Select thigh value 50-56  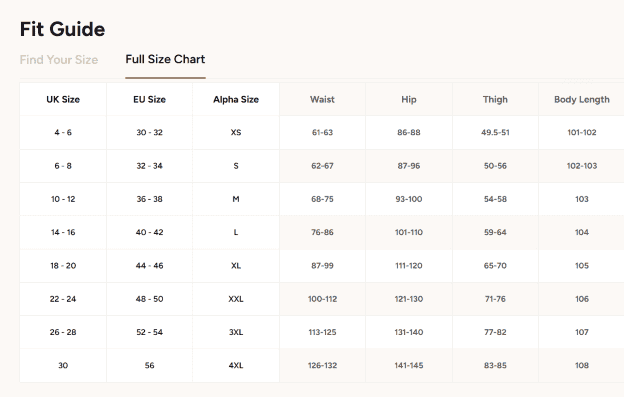495,166
